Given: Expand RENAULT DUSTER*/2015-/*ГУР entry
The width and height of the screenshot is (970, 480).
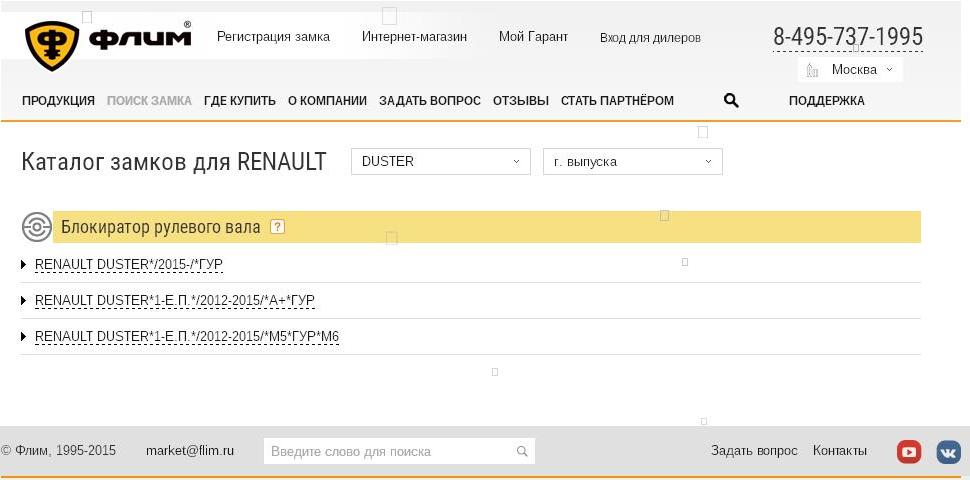Looking at the screenshot, I should [129, 265].
